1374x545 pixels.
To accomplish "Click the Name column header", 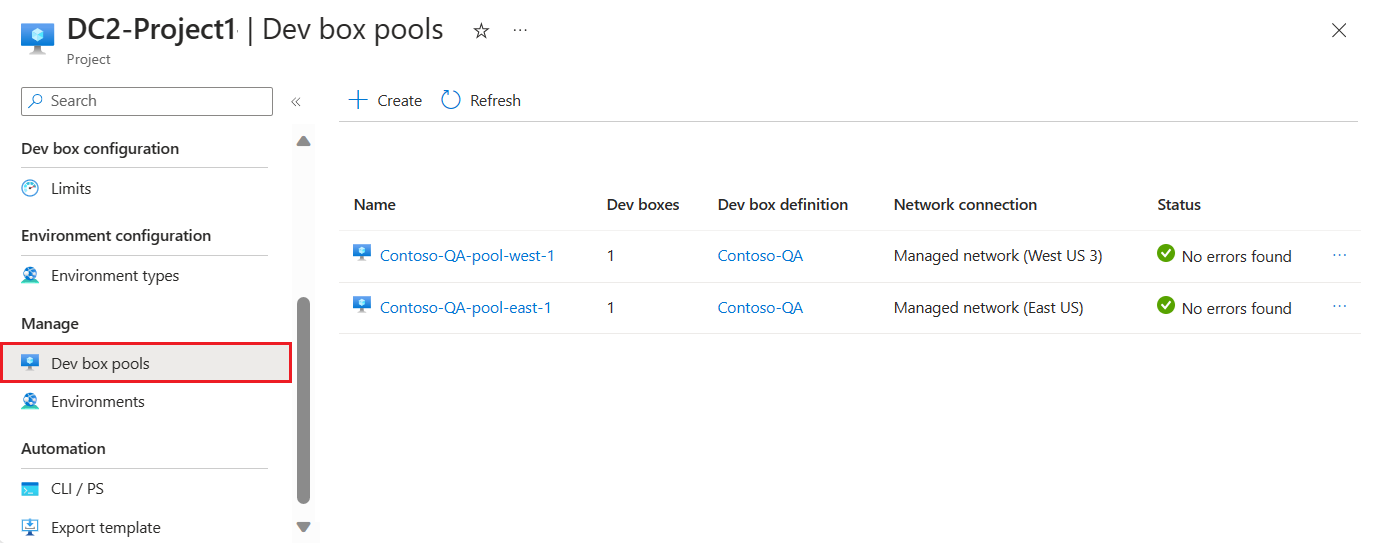I will tap(375, 204).
